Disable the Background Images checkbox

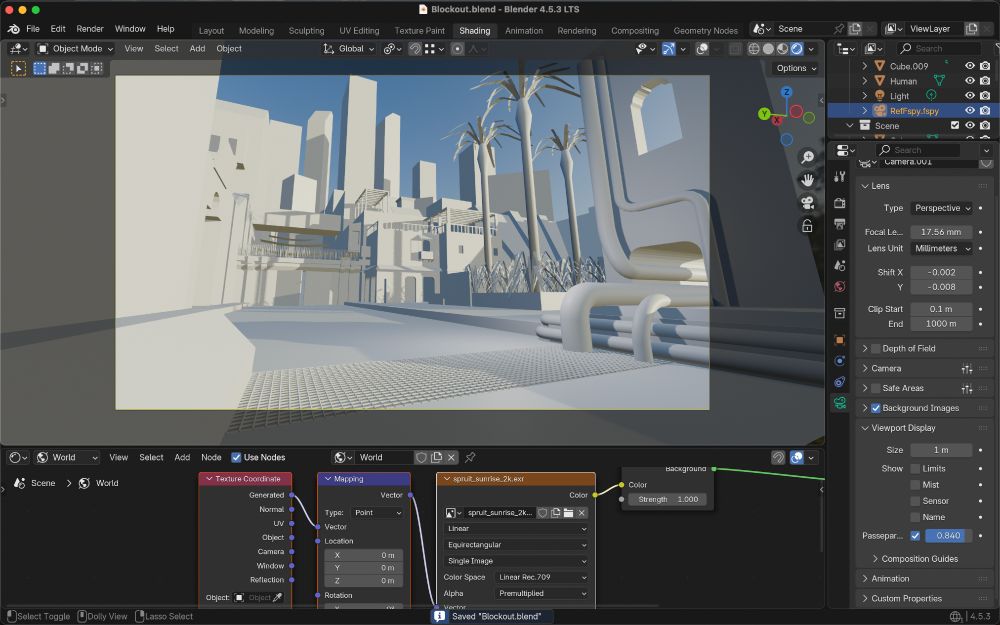[x=876, y=408]
